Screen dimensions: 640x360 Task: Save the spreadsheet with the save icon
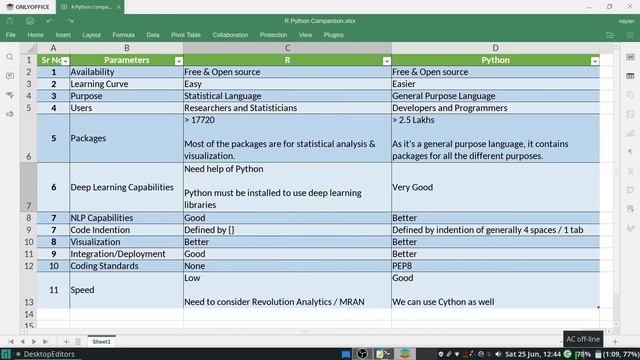point(10,21)
